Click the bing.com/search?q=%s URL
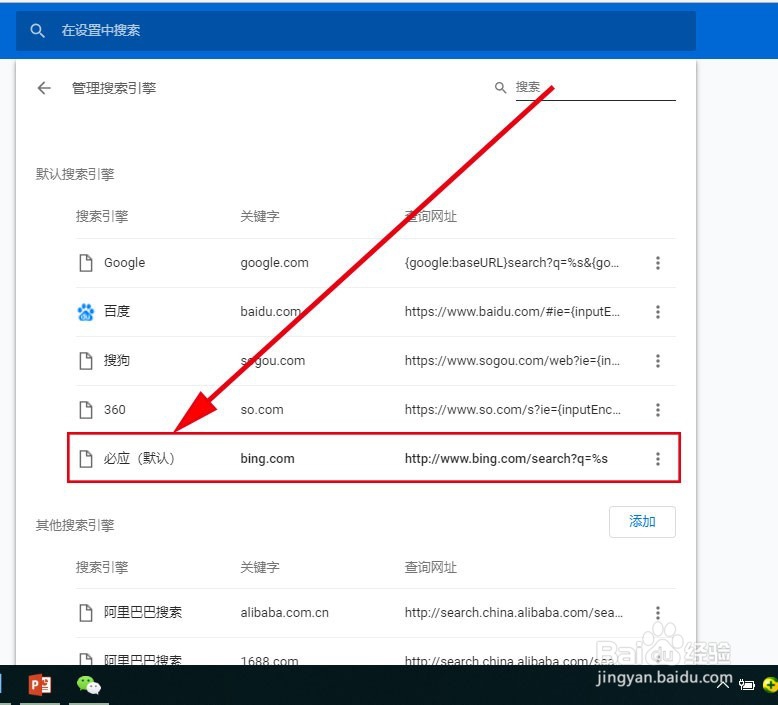This screenshot has height=705, width=778. tap(506, 458)
